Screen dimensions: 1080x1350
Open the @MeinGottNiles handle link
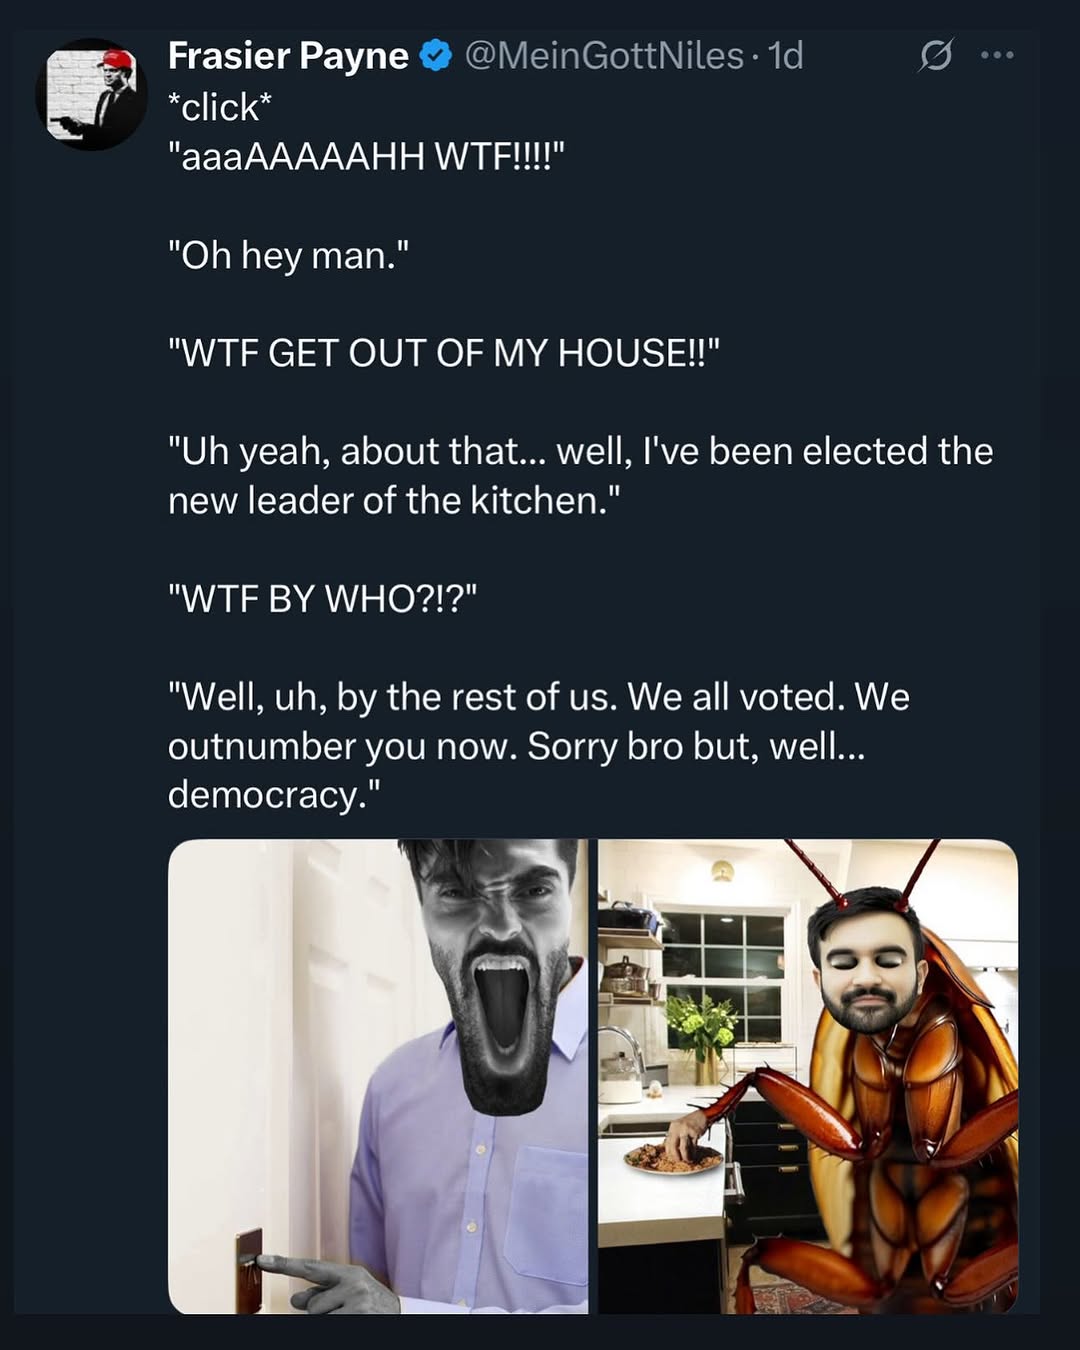click(604, 56)
